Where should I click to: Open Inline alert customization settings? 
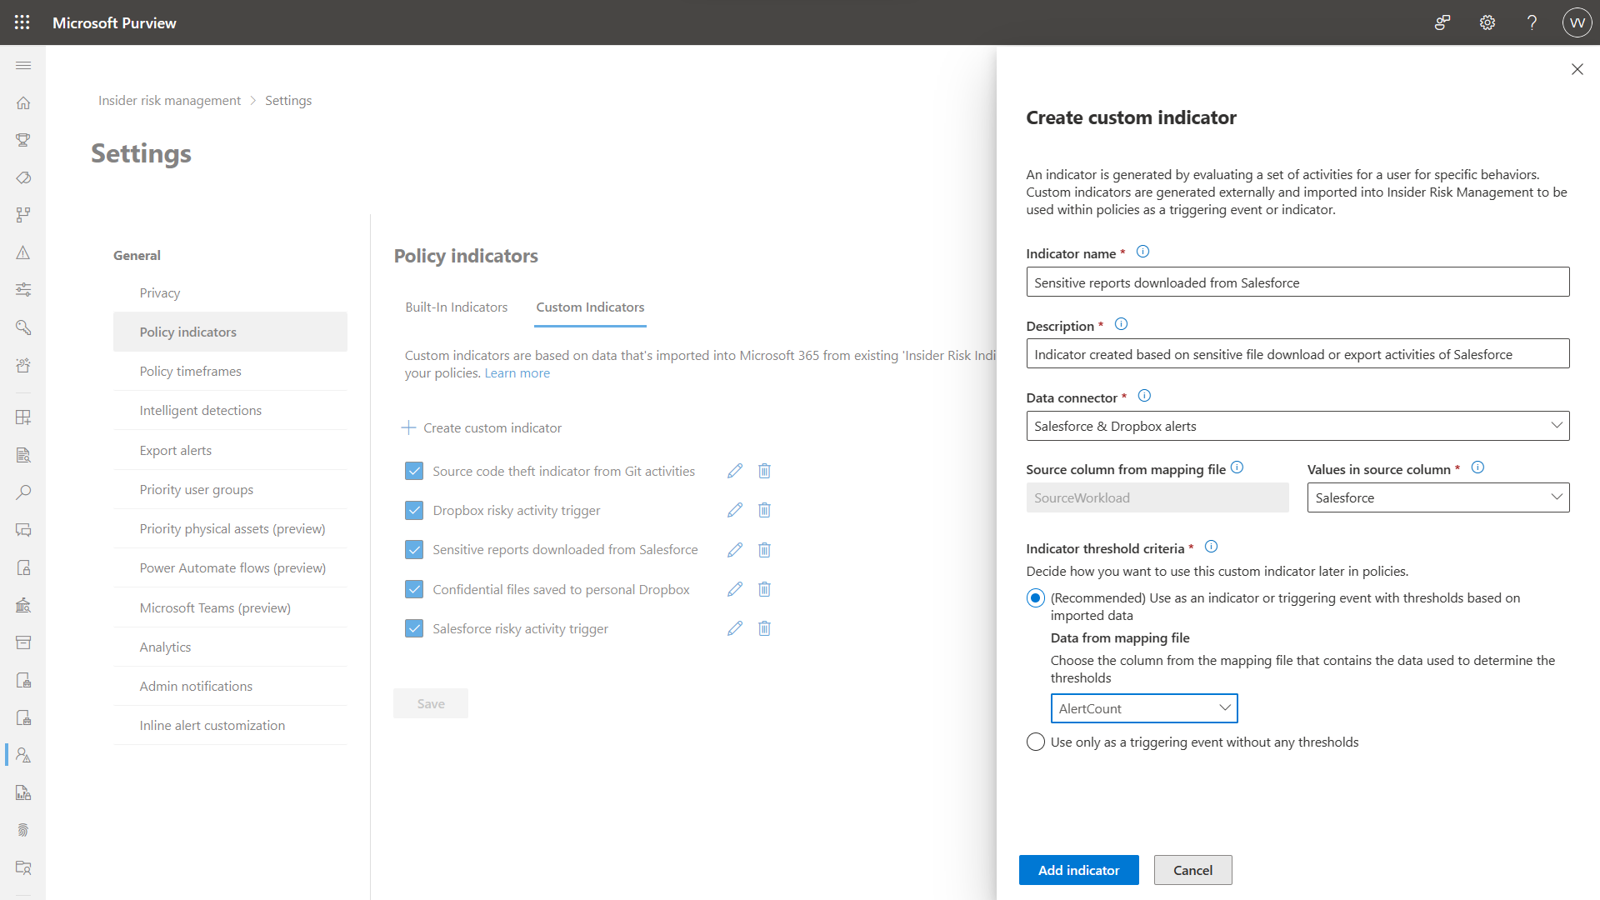tap(230, 725)
